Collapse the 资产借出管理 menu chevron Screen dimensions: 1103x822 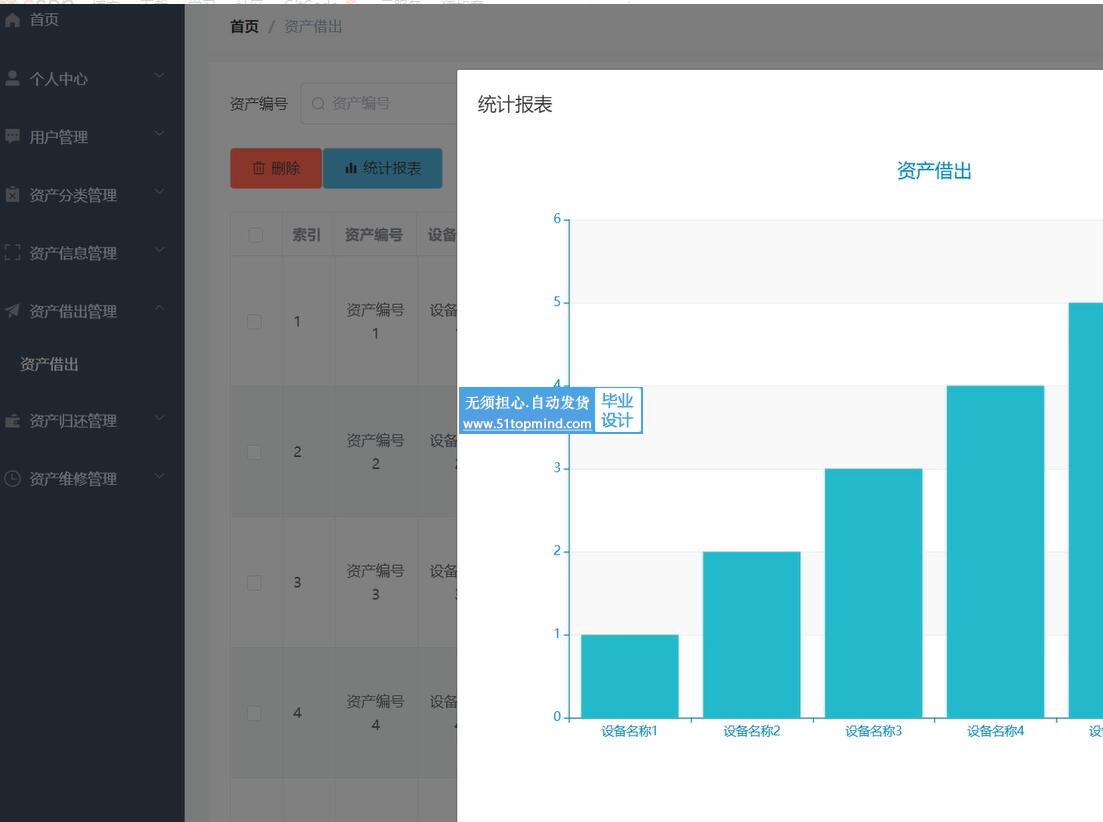(x=160, y=309)
